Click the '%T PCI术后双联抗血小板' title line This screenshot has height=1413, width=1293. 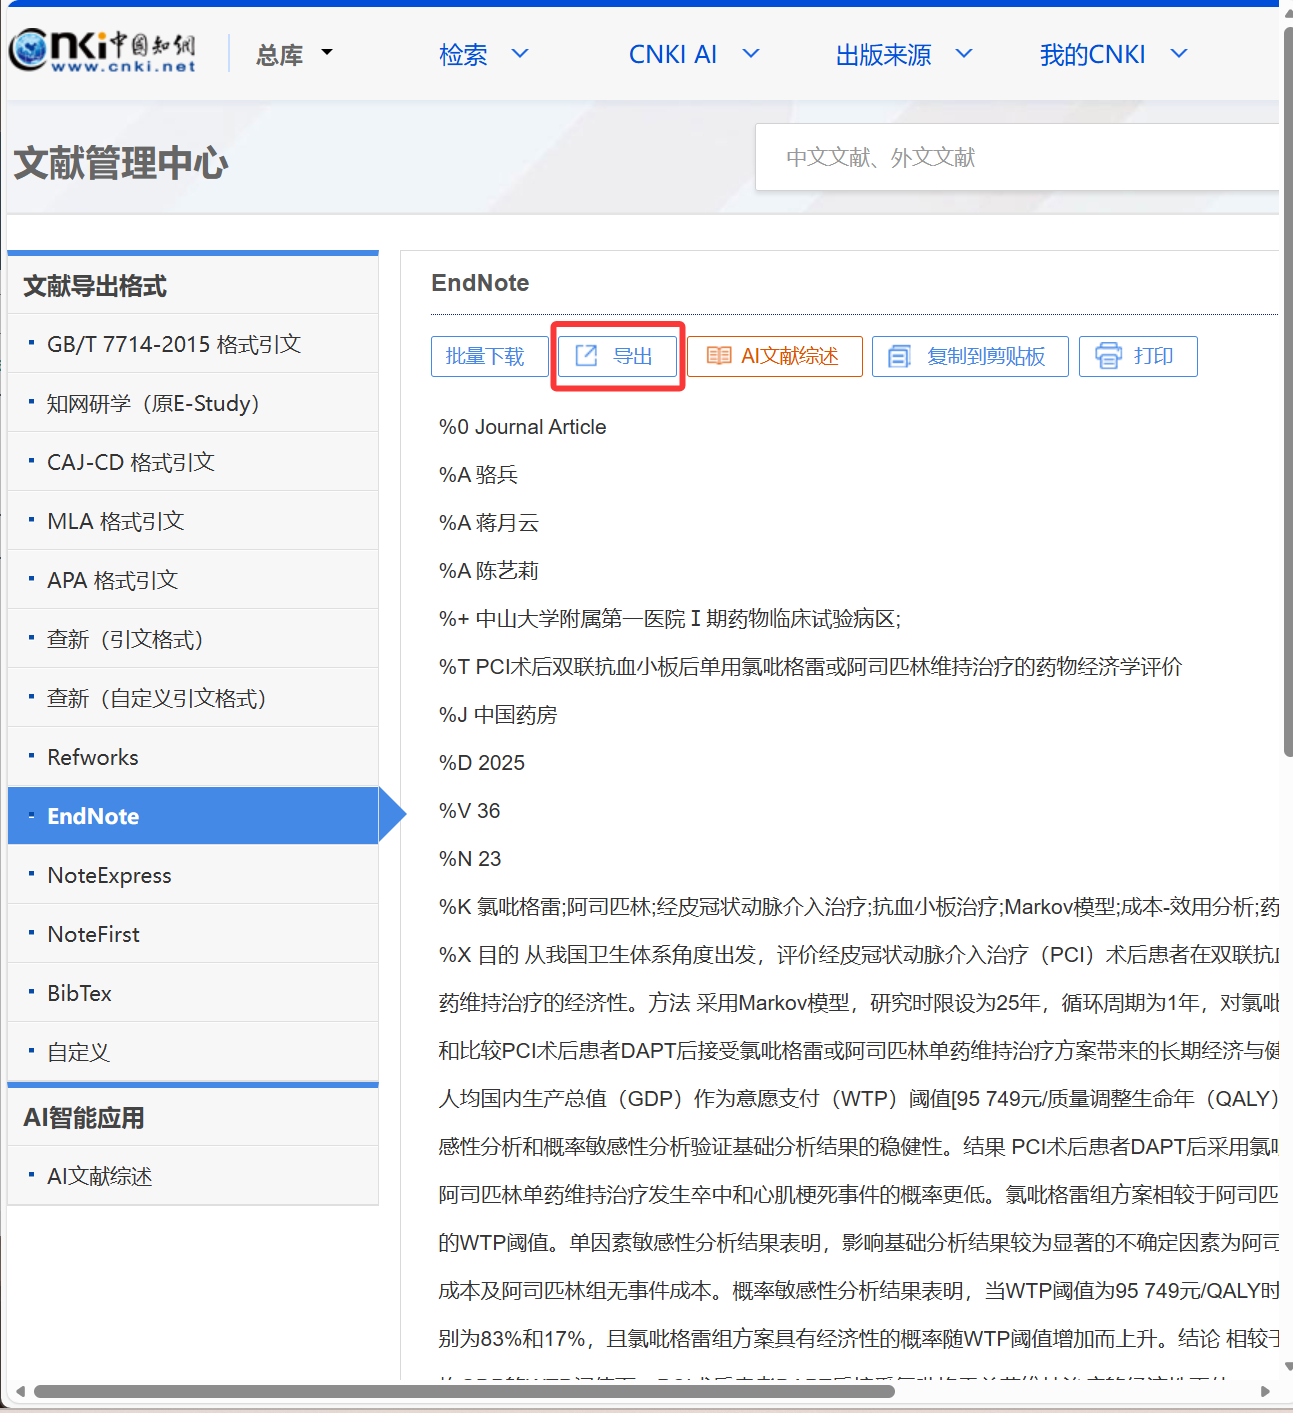point(810,667)
